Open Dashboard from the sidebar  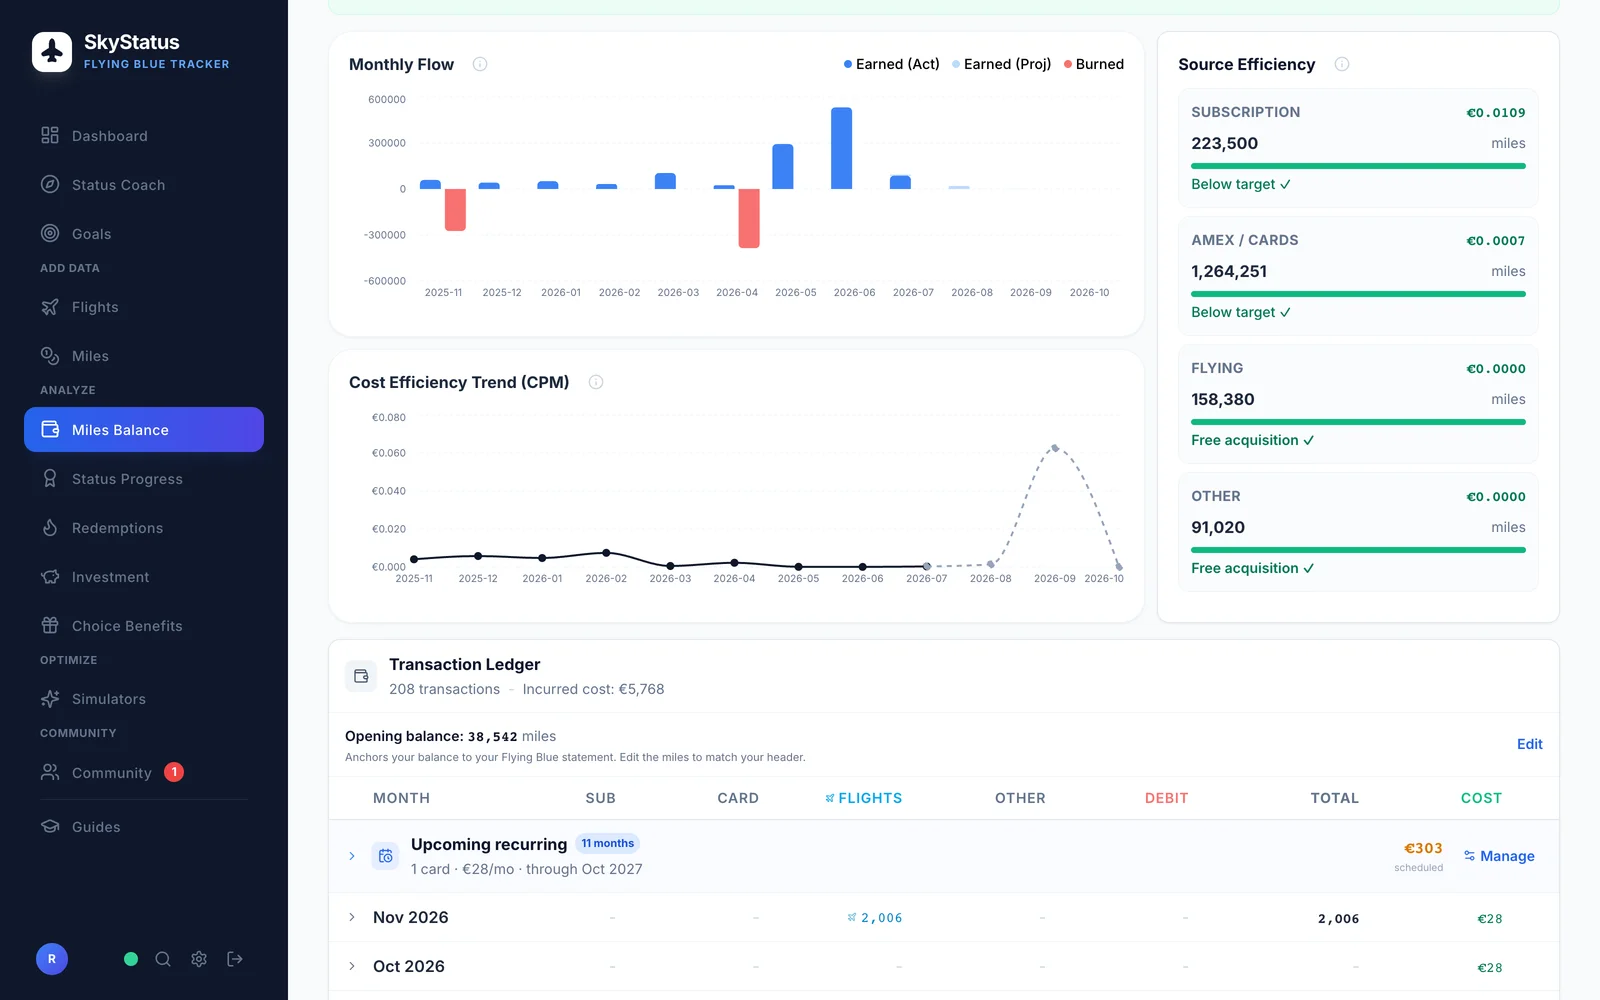pos(144,136)
